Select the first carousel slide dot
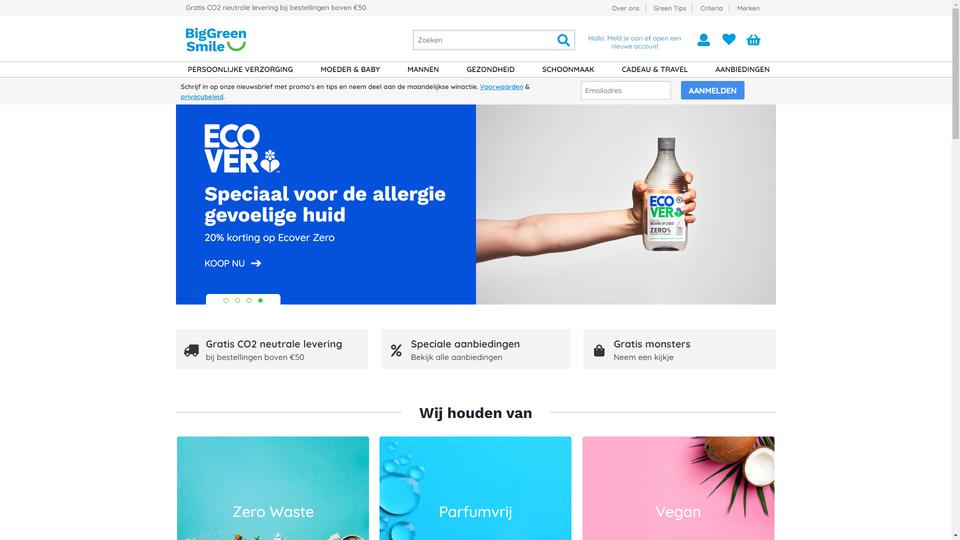The width and height of the screenshot is (960, 540). click(x=226, y=301)
